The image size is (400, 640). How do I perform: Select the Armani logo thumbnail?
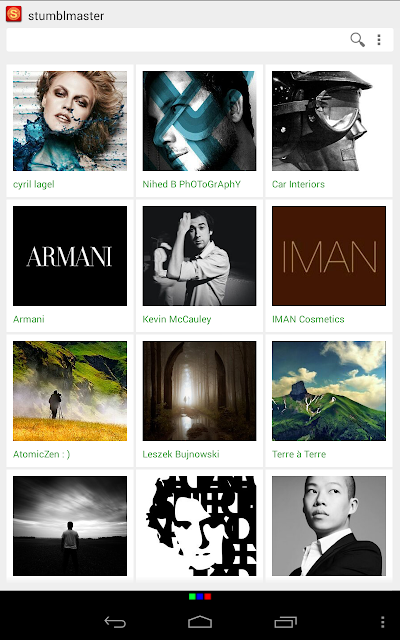[x=70, y=256]
